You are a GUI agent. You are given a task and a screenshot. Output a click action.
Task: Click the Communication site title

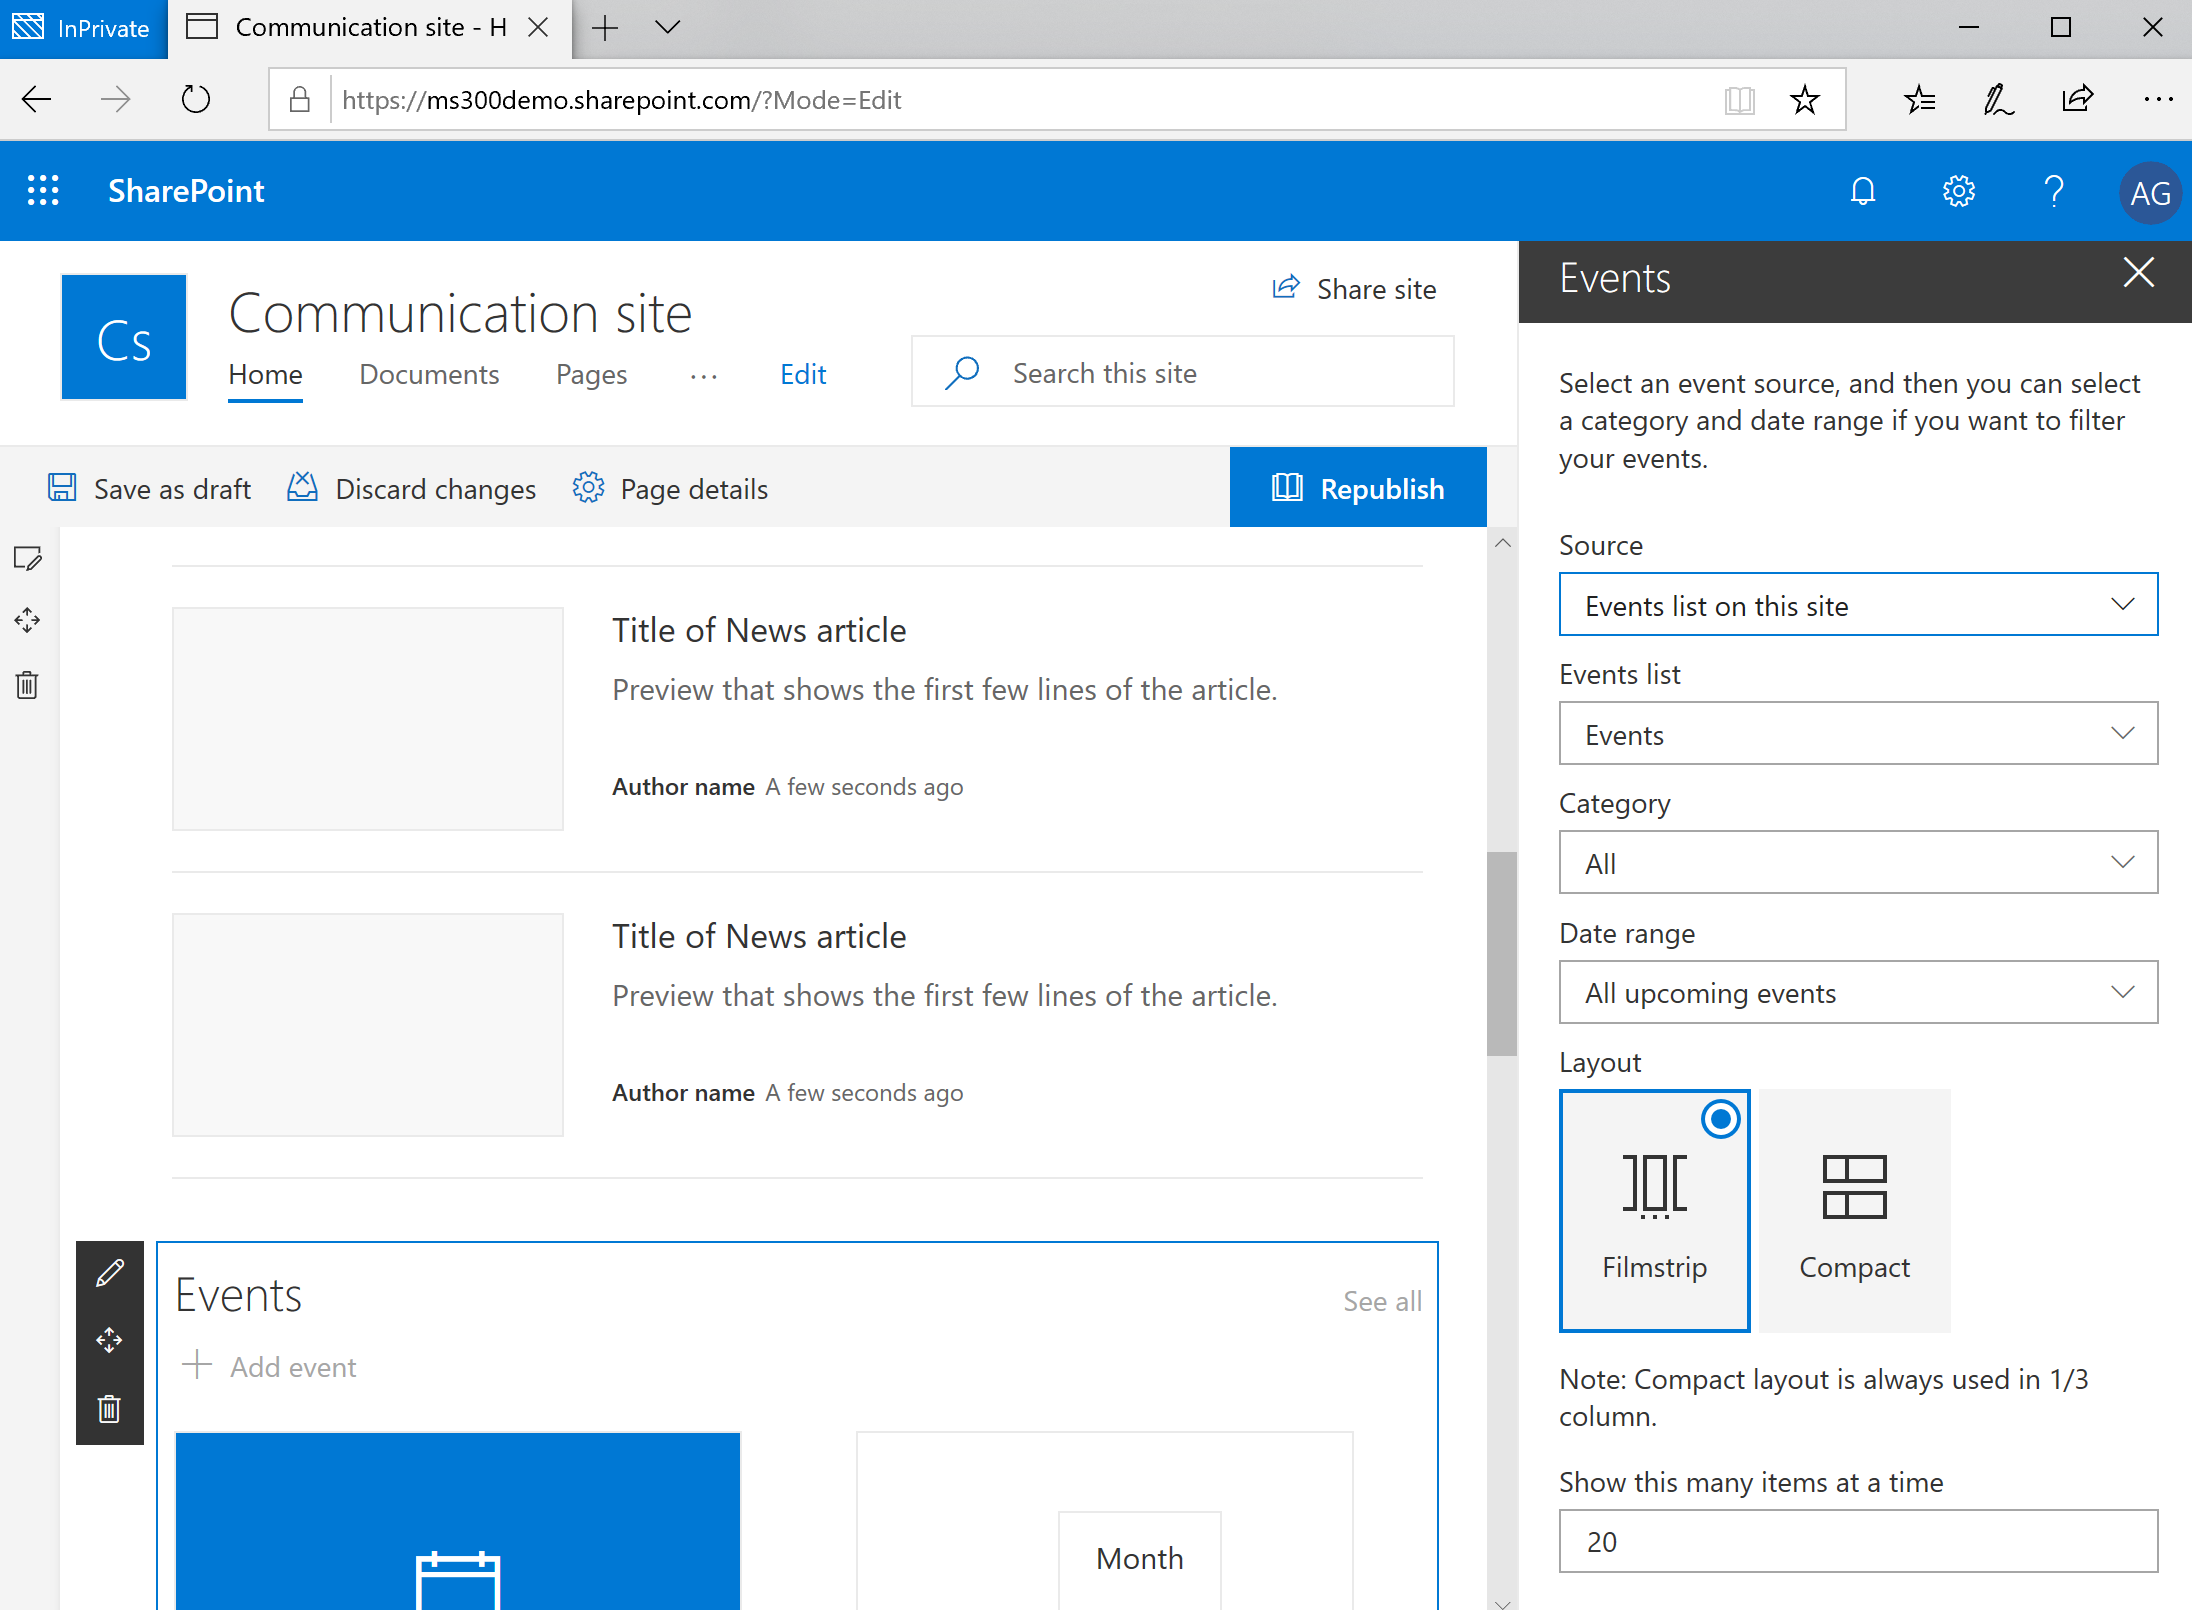click(x=460, y=313)
